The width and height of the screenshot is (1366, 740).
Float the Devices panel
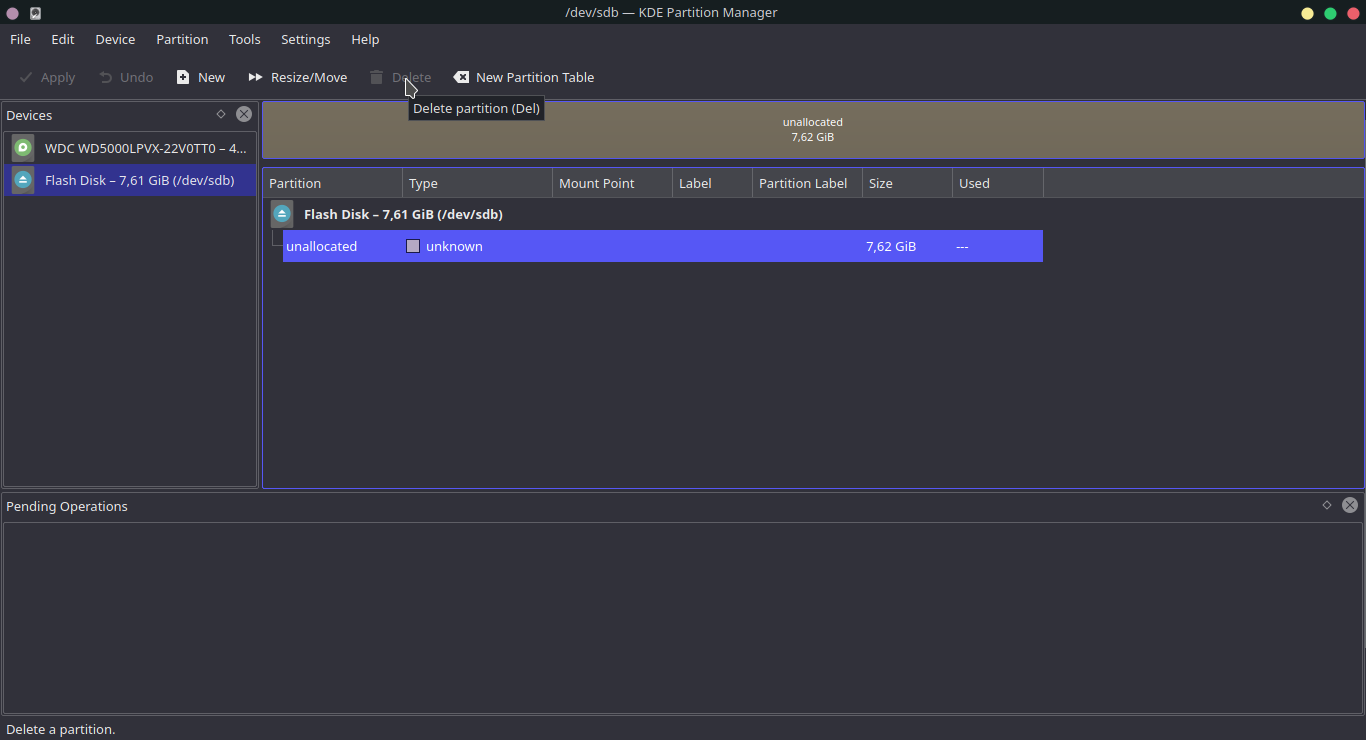tap(221, 114)
